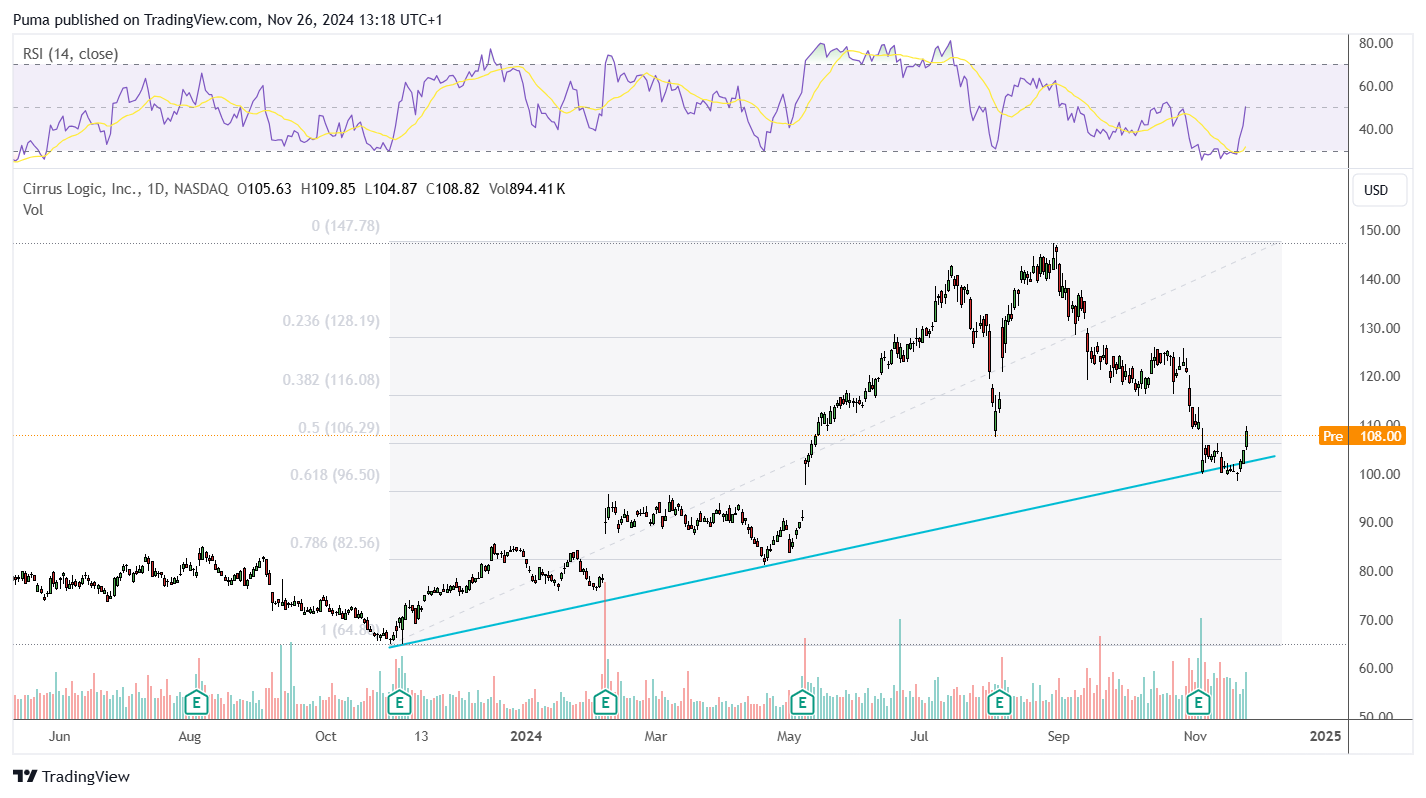Click the 2025 year label on the time axis
This screenshot has height=798, width=1426.
tap(1325, 737)
